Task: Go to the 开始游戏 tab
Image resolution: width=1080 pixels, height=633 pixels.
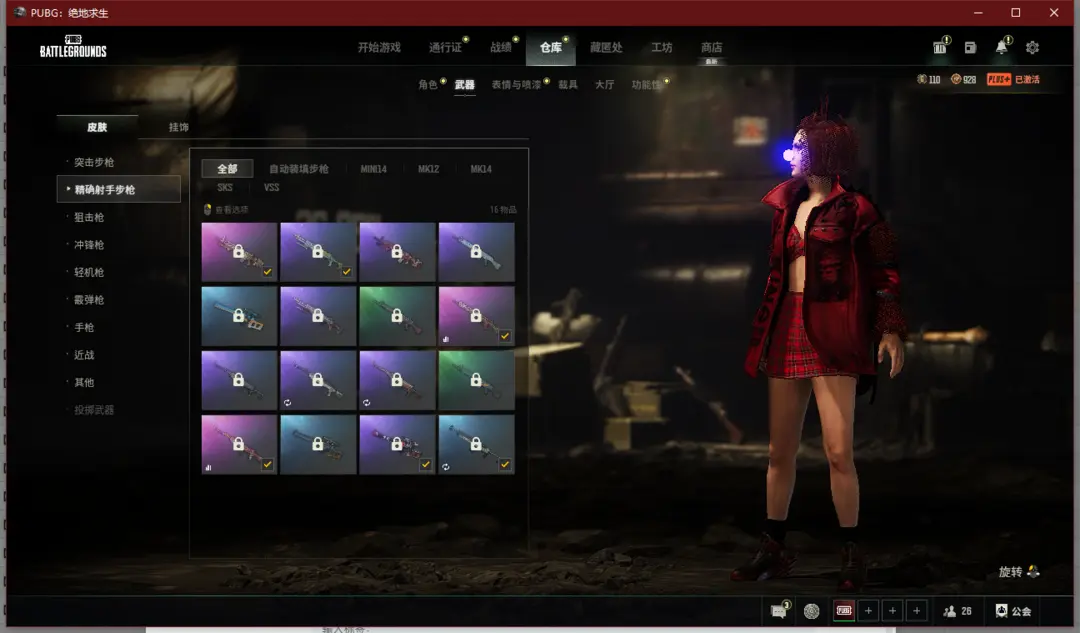Action: (x=379, y=48)
